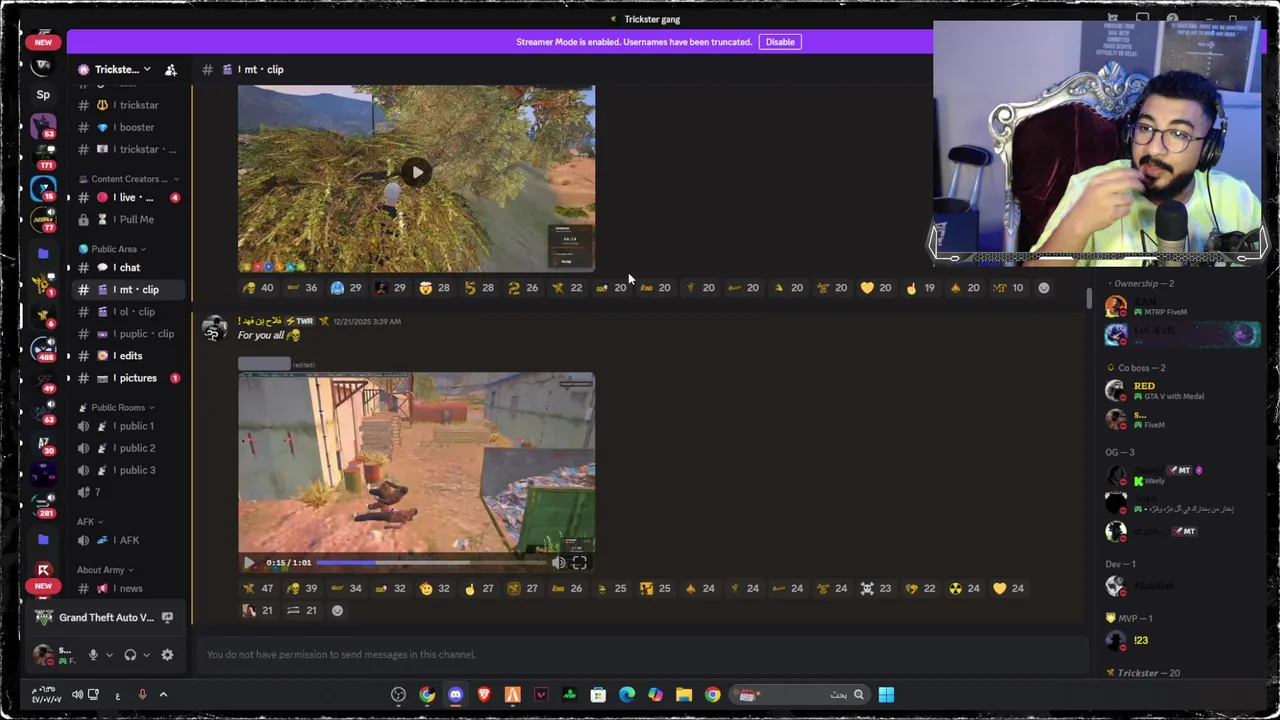Play the 0:15 / 1:01 video

249,563
